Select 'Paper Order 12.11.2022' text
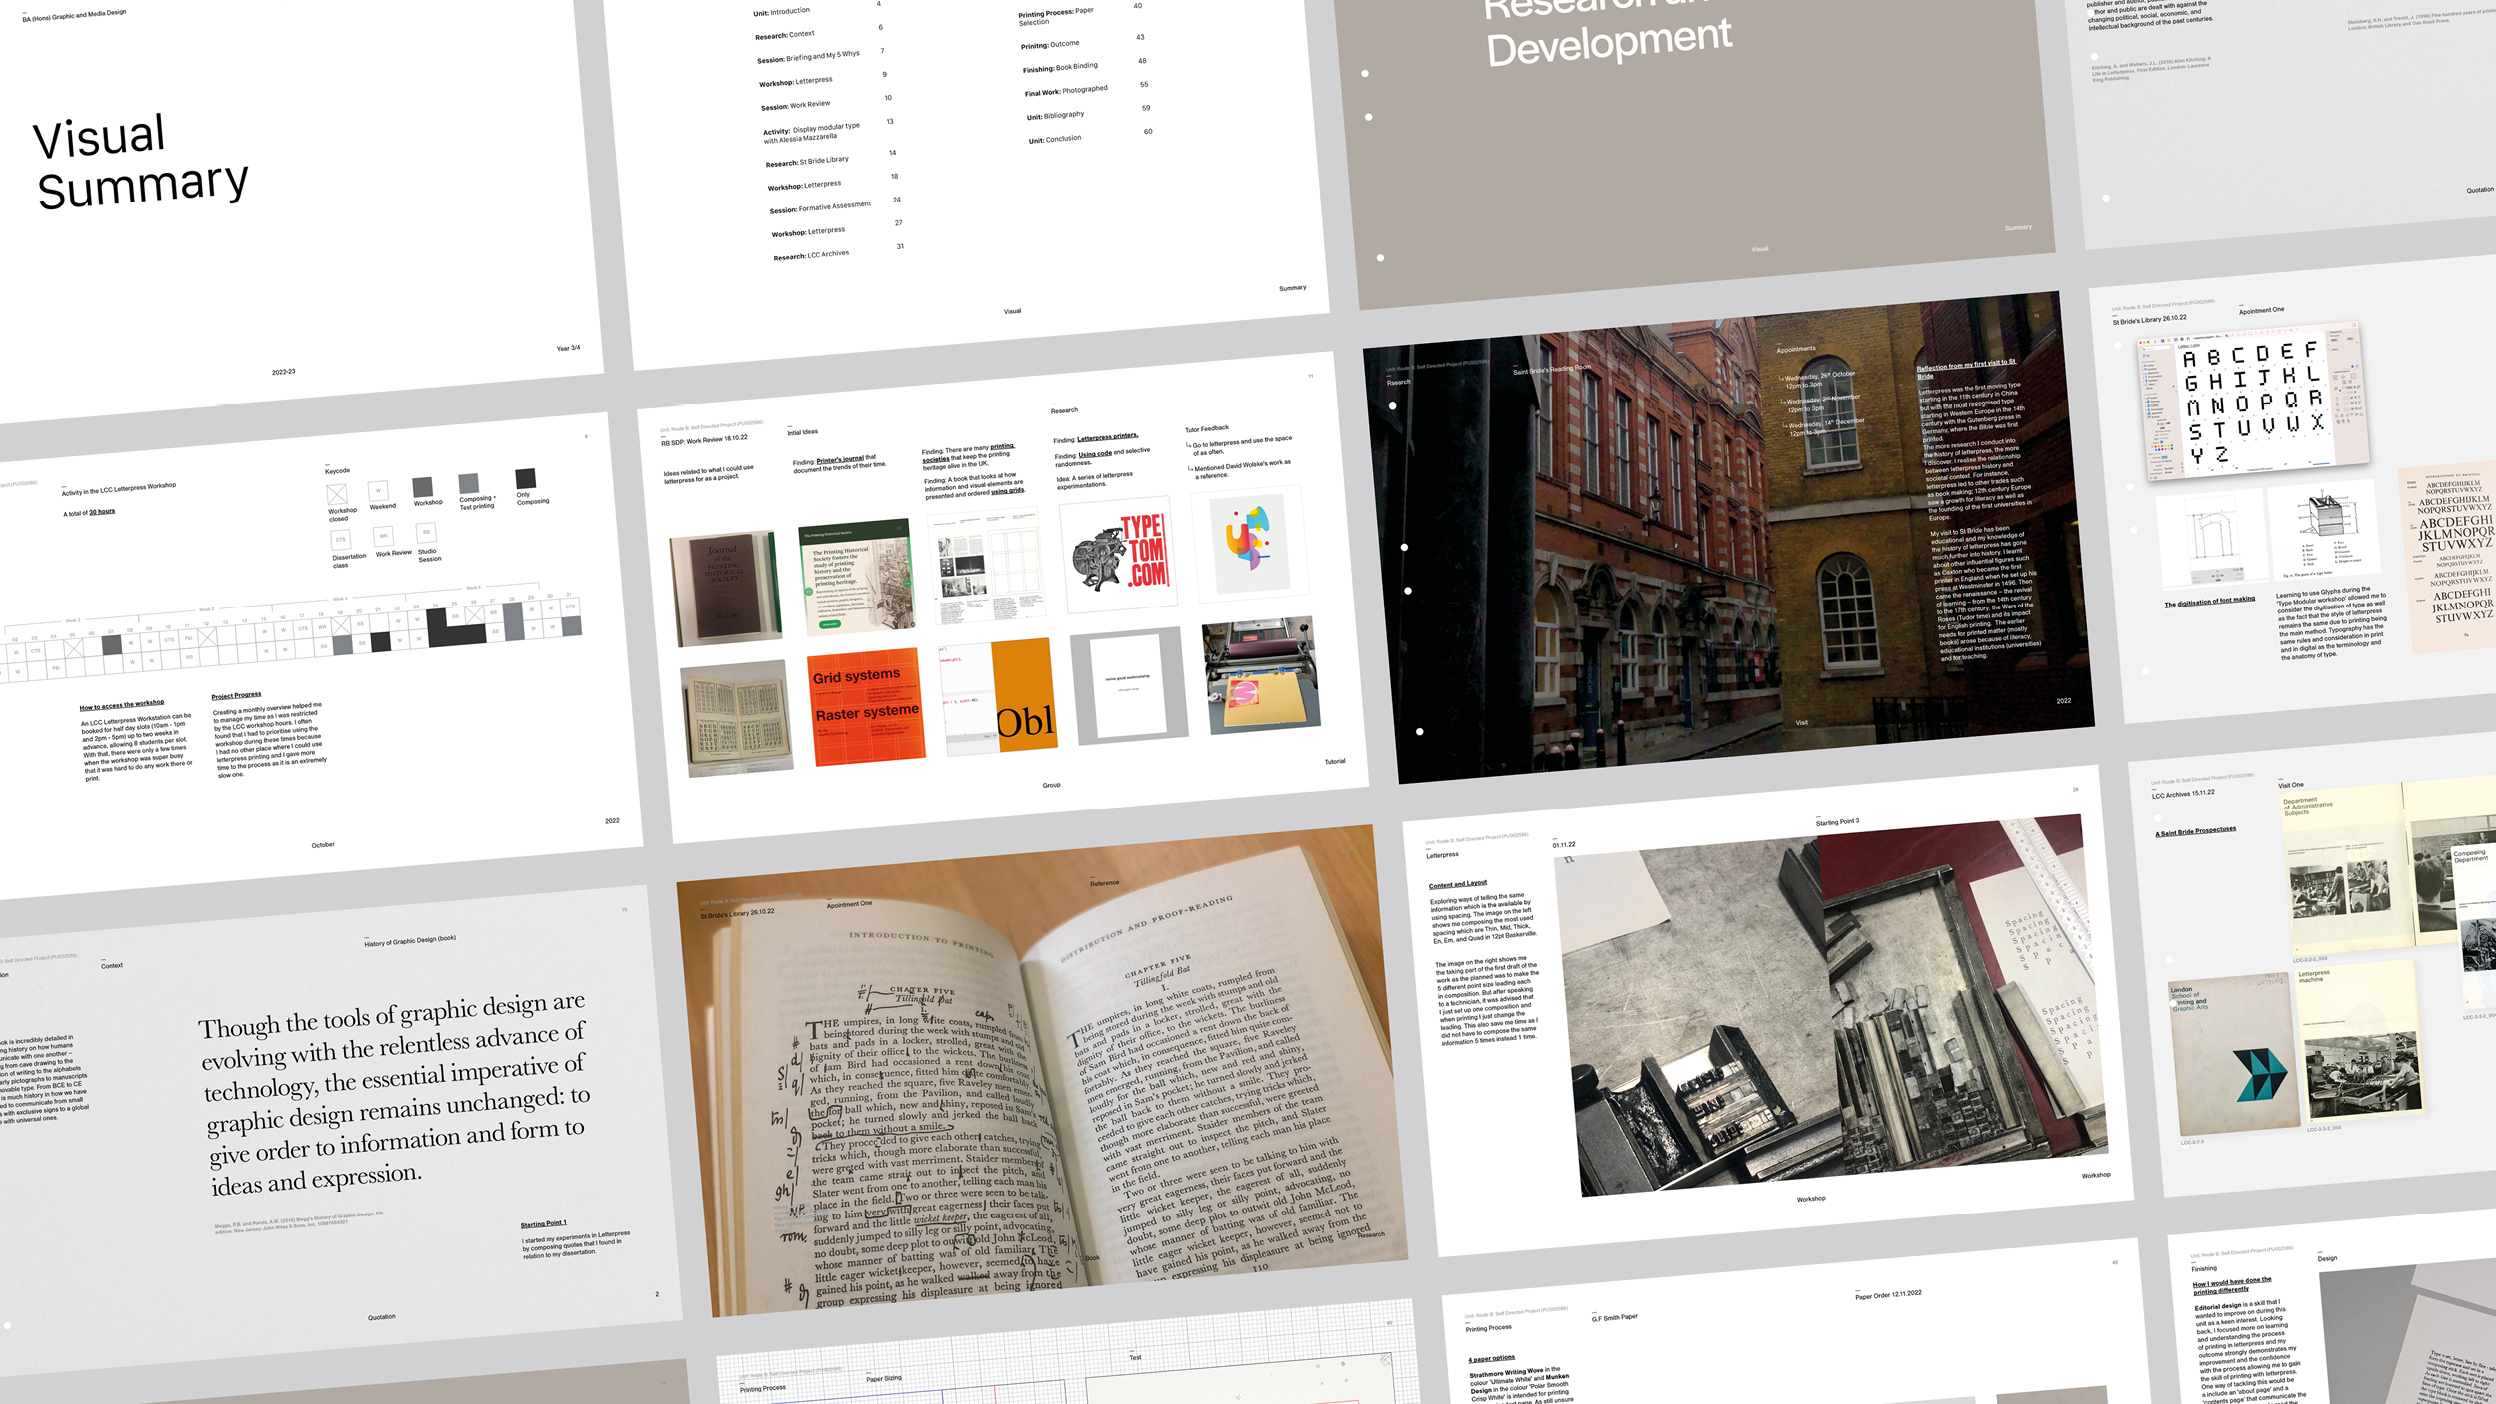The height and width of the screenshot is (1404, 2496). click(1889, 1294)
